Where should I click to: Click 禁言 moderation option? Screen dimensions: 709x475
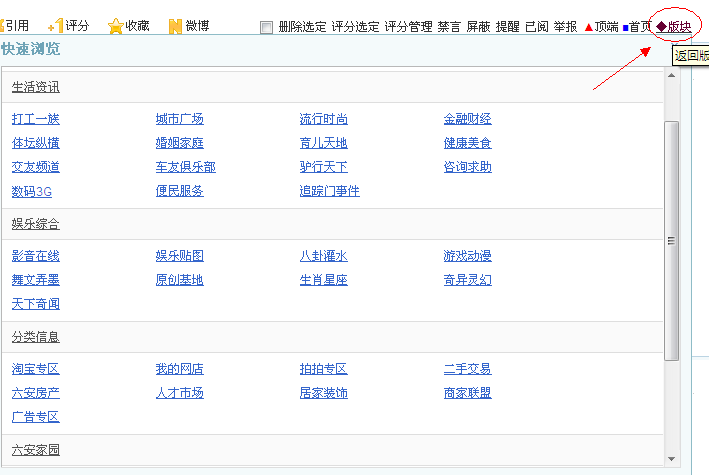coord(449,27)
